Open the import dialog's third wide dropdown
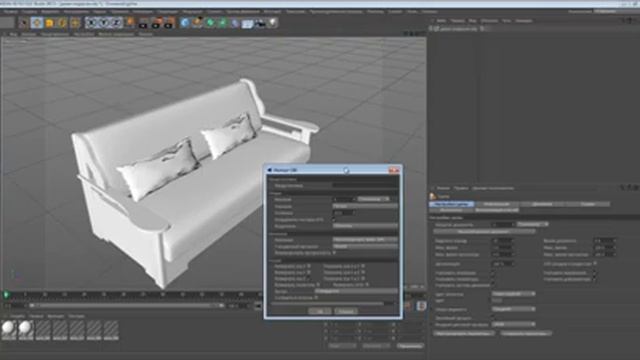The image size is (640, 360). point(365,225)
